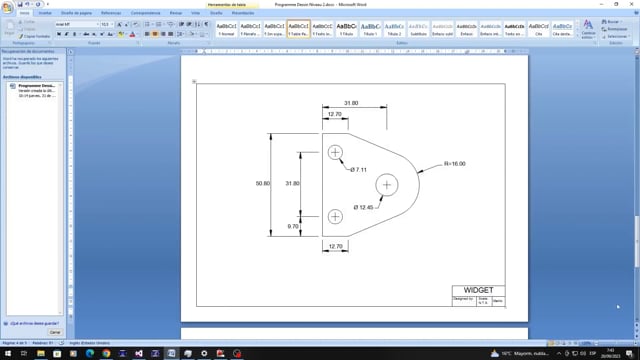The height and width of the screenshot is (360, 640).
Task: Open Visual Studio from taskbar
Action: coord(139,353)
